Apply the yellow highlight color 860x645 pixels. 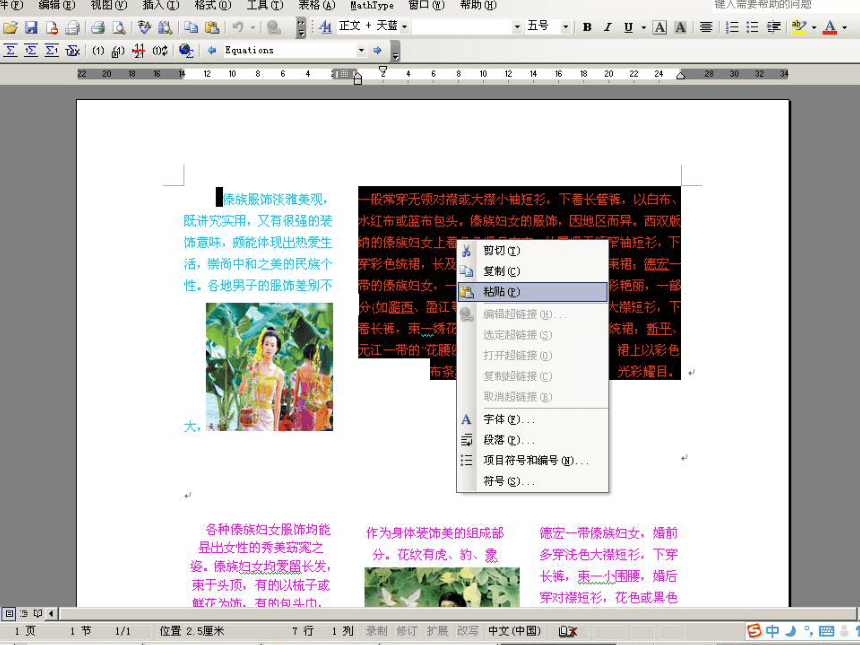point(799,27)
